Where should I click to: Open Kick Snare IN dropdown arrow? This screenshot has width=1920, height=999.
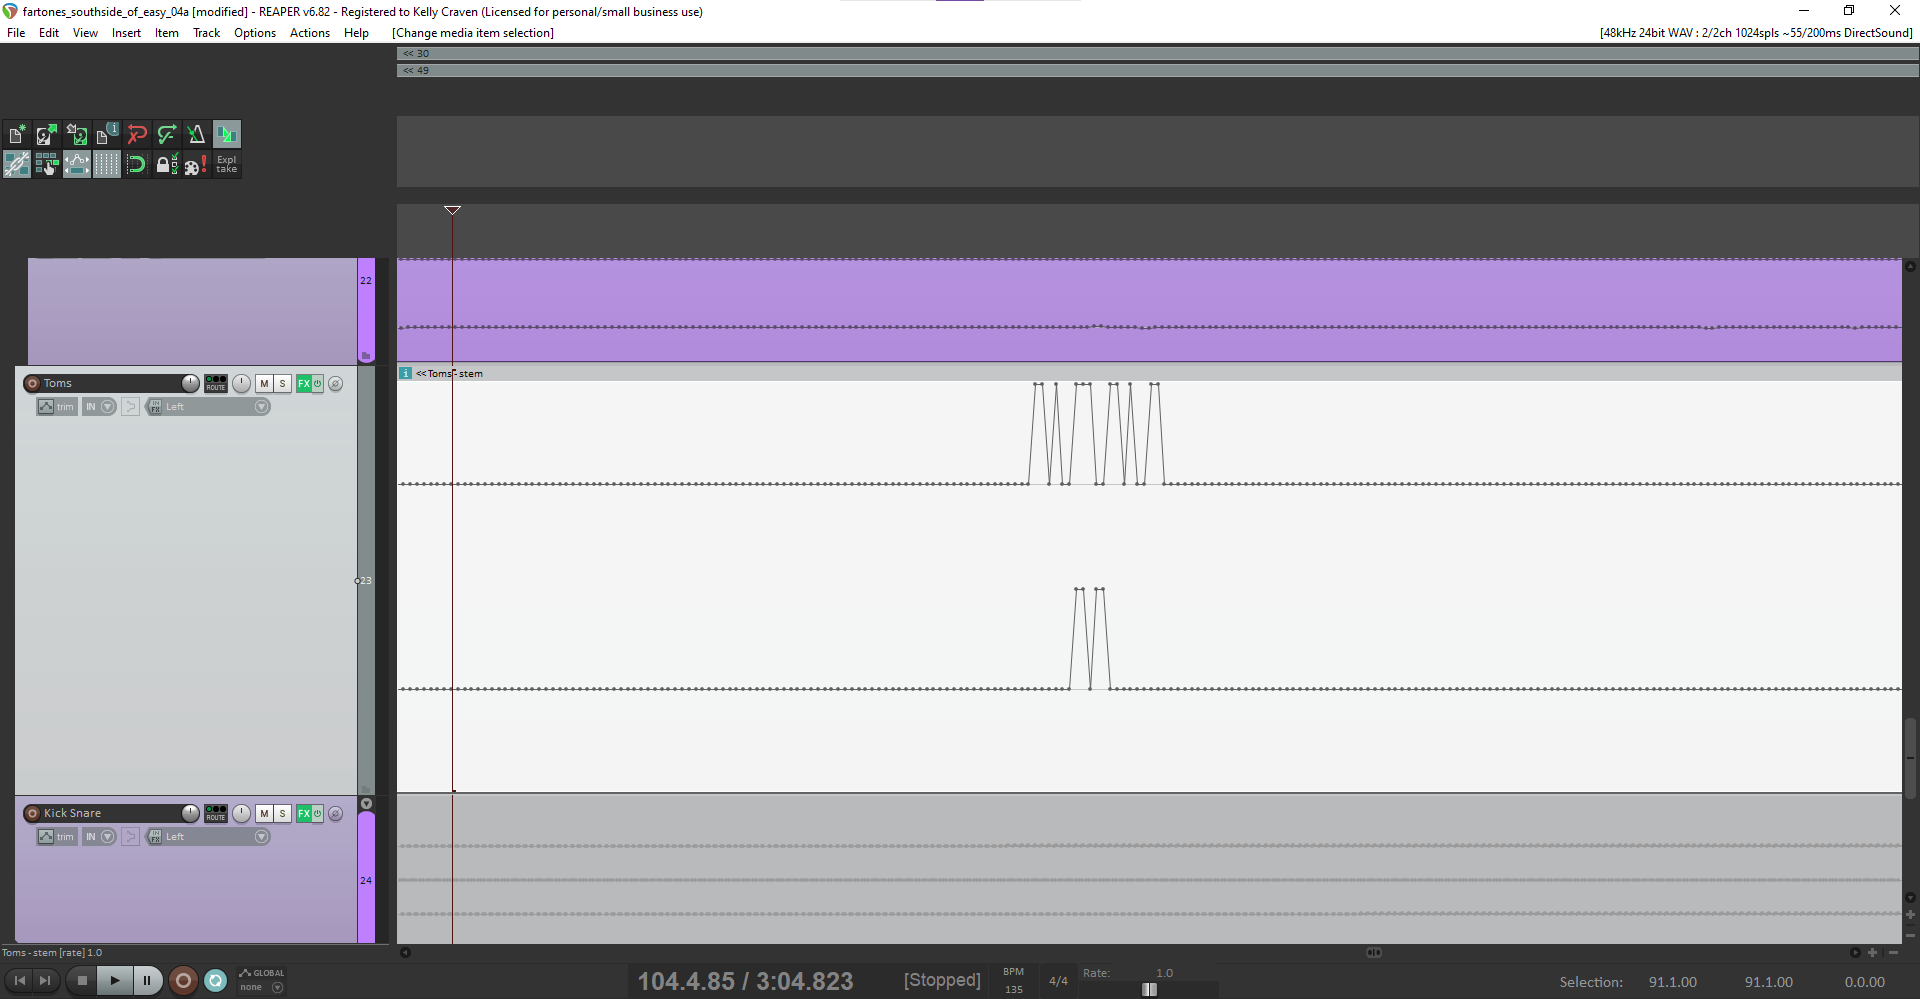pos(108,837)
